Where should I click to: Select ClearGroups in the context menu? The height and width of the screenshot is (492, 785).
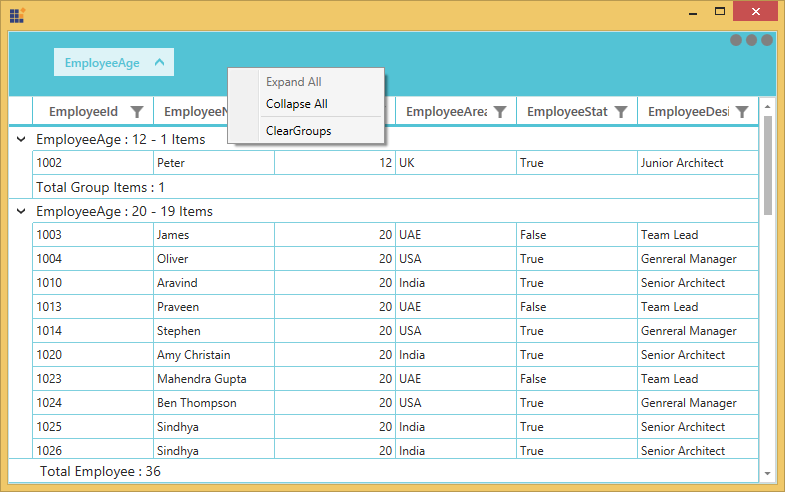click(x=298, y=131)
